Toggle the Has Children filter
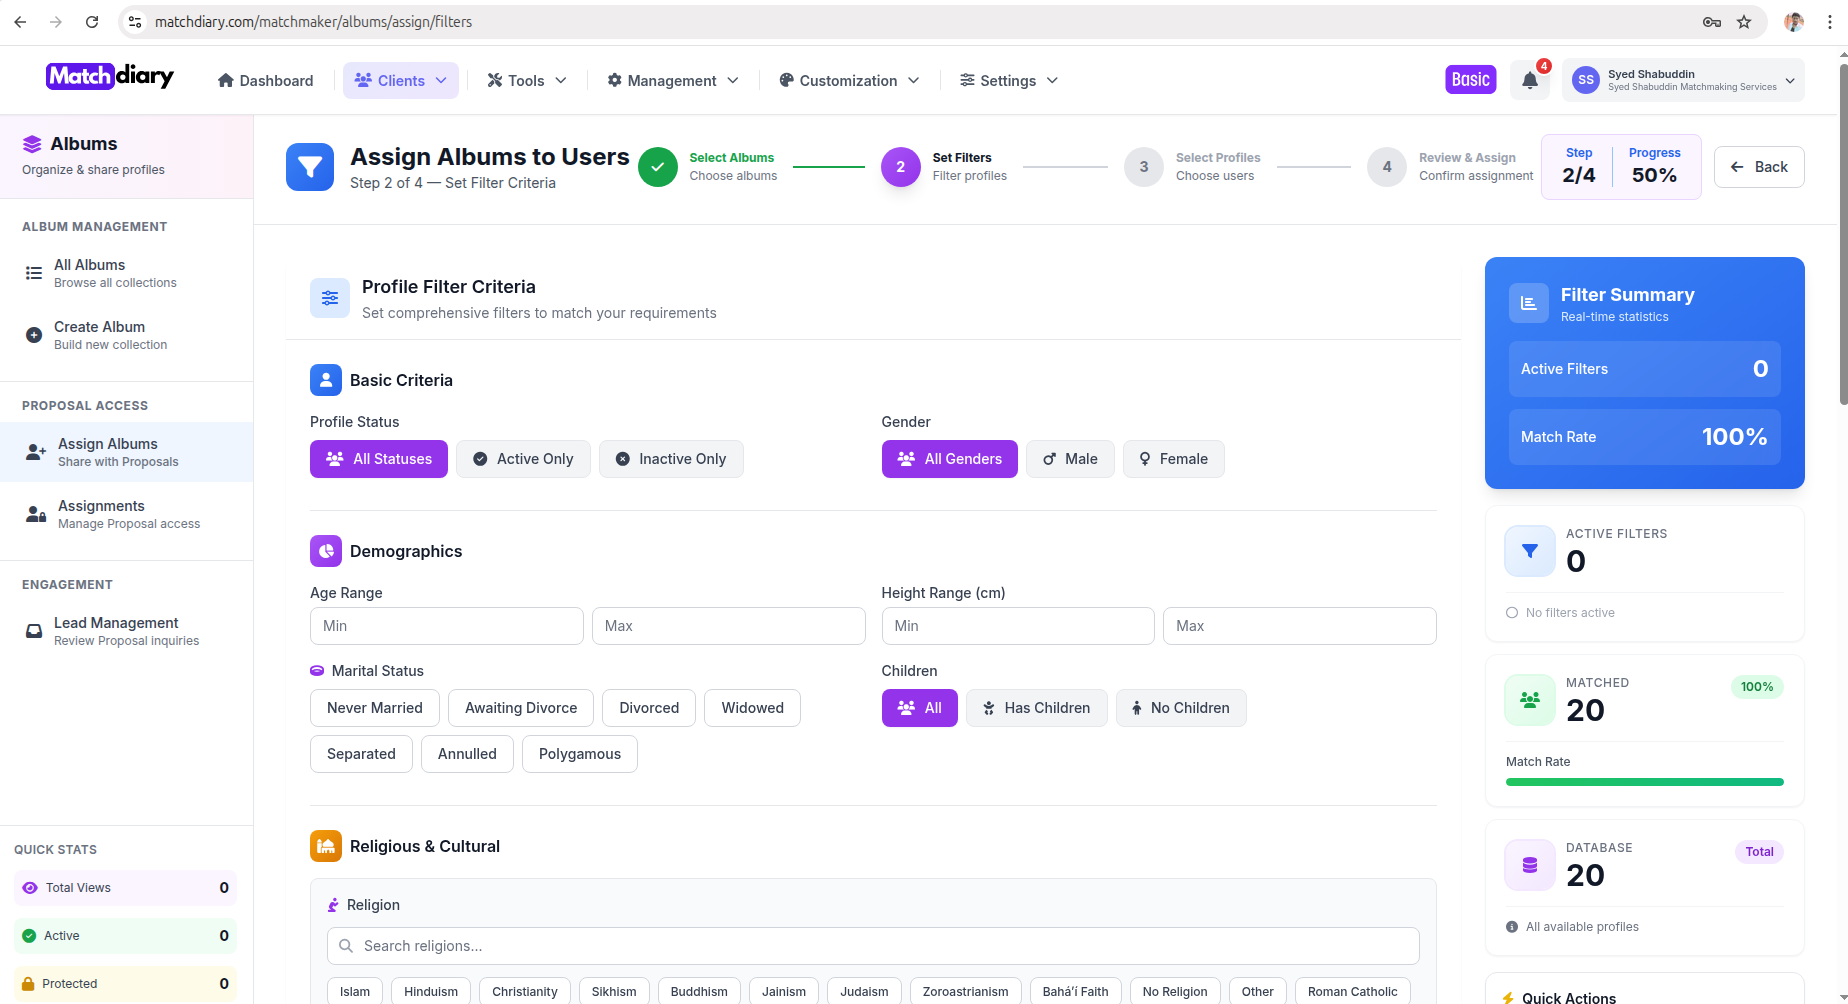The height and width of the screenshot is (1004, 1848). (1036, 708)
